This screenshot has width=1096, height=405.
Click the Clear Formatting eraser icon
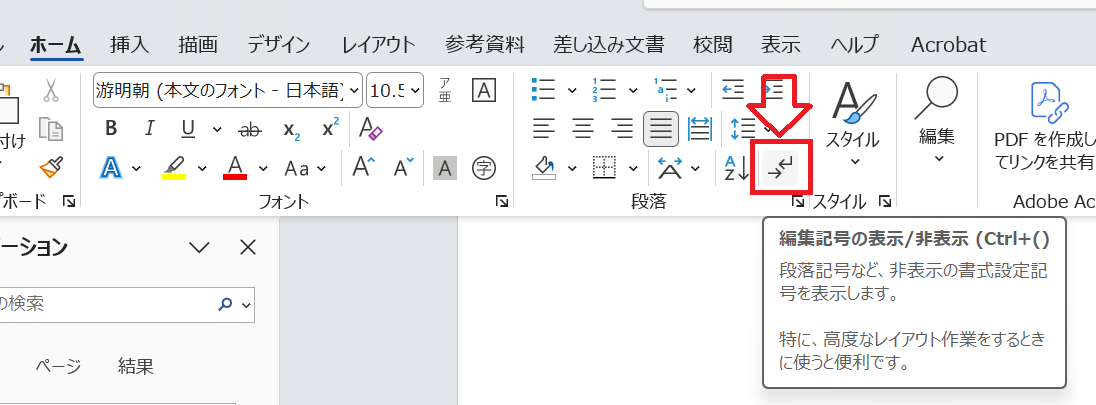(x=370, y=129)
